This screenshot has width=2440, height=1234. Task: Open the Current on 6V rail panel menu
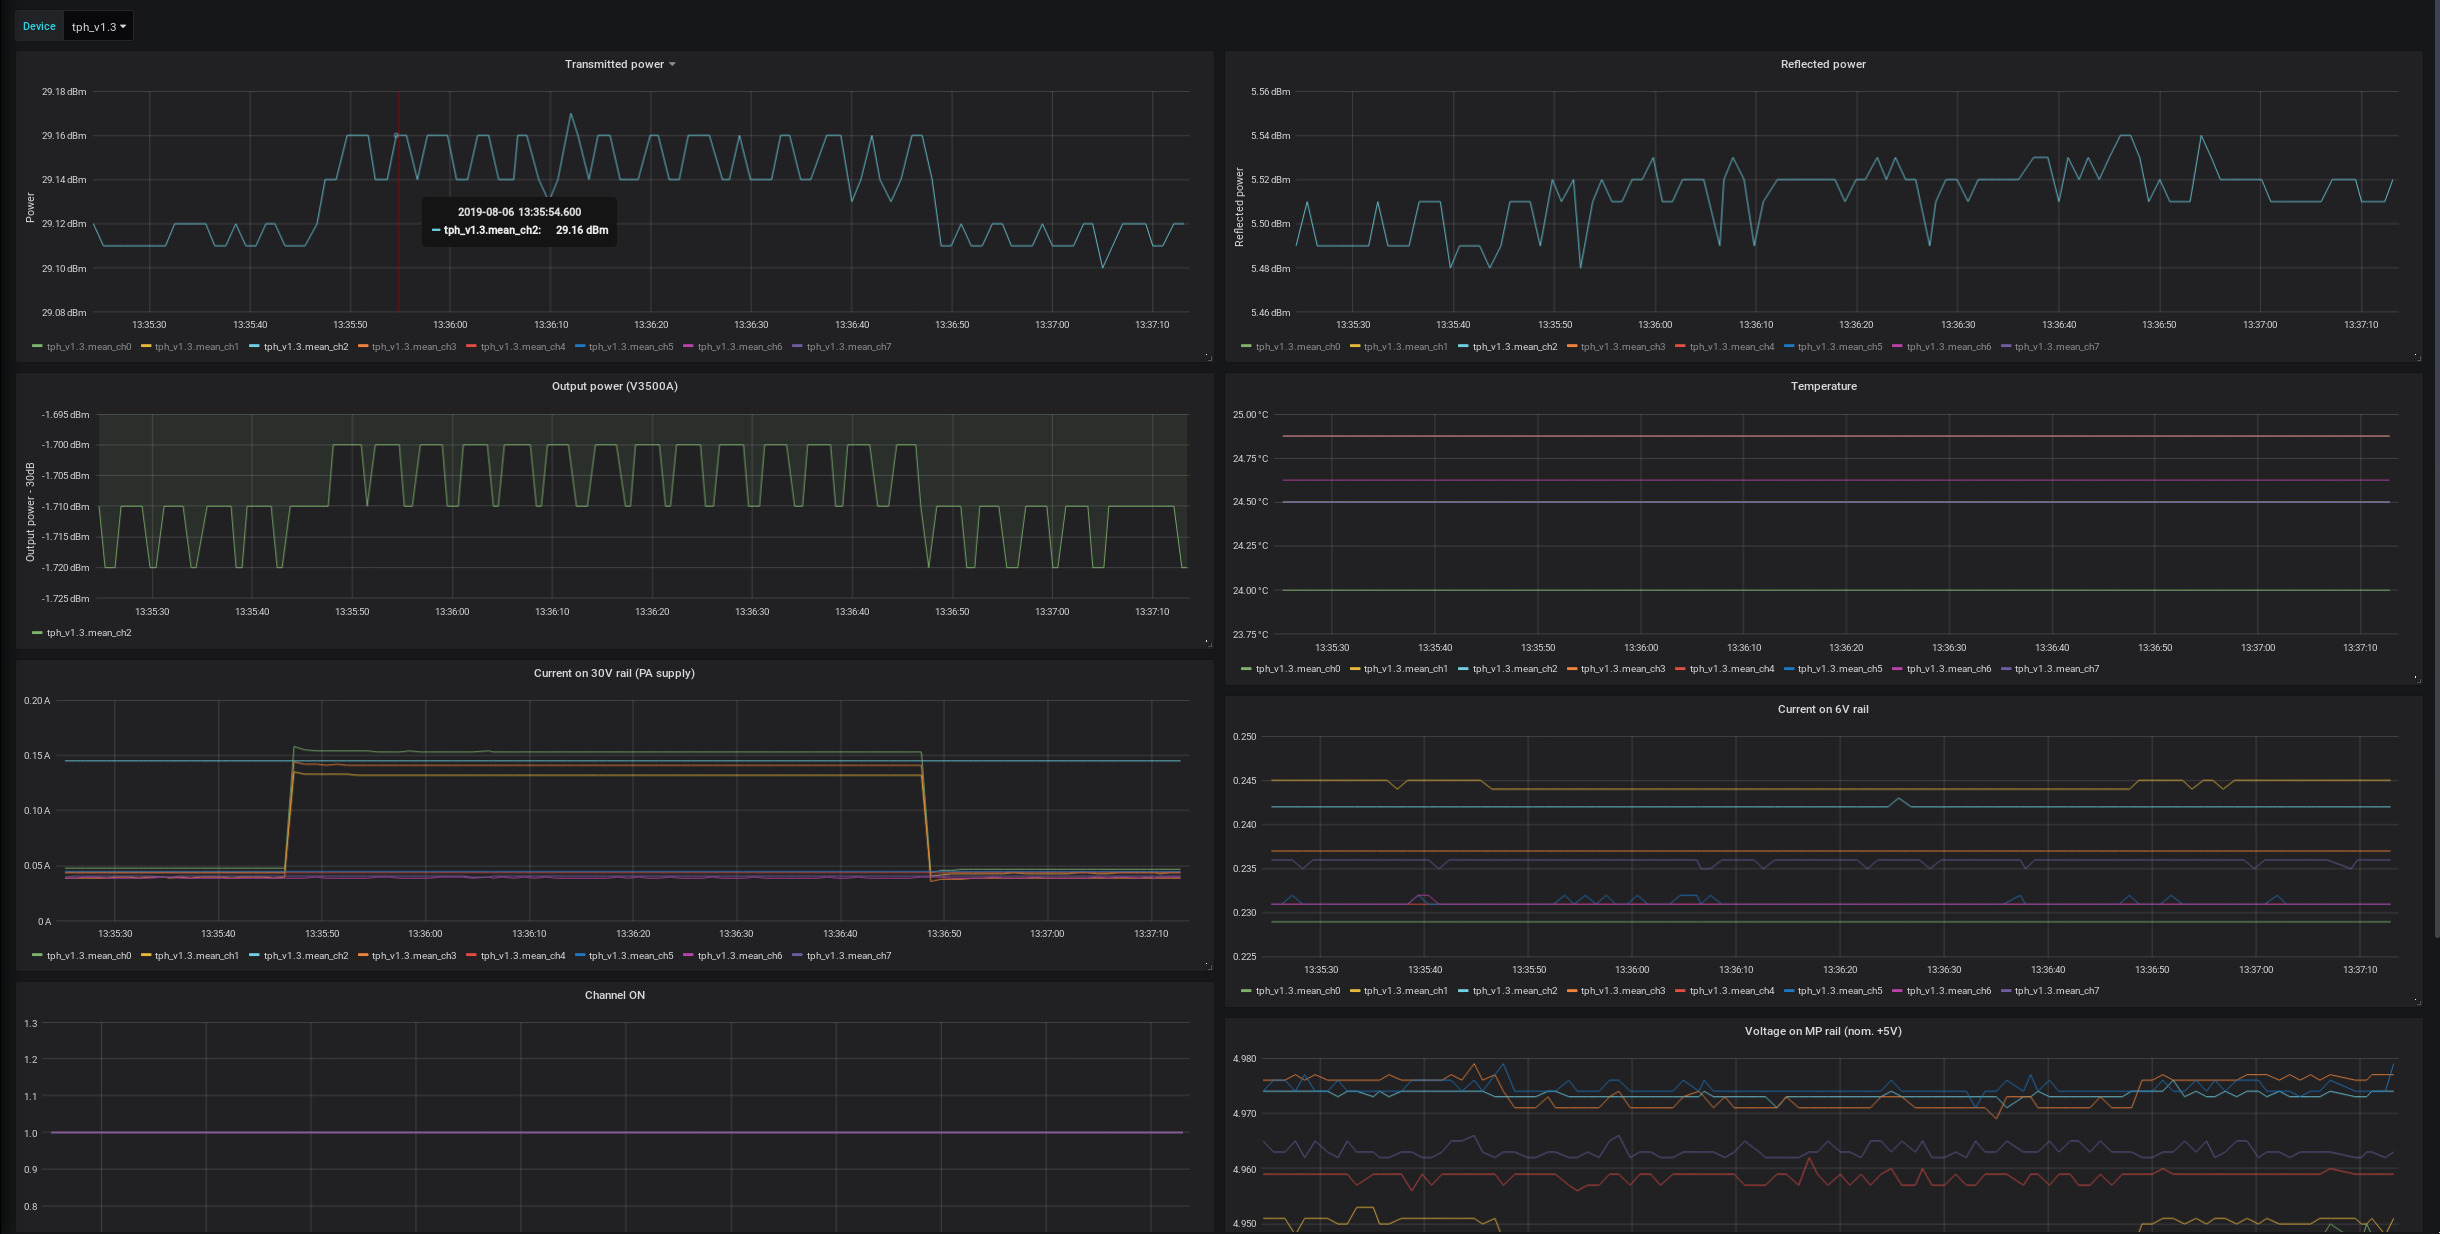[1825, 708]
